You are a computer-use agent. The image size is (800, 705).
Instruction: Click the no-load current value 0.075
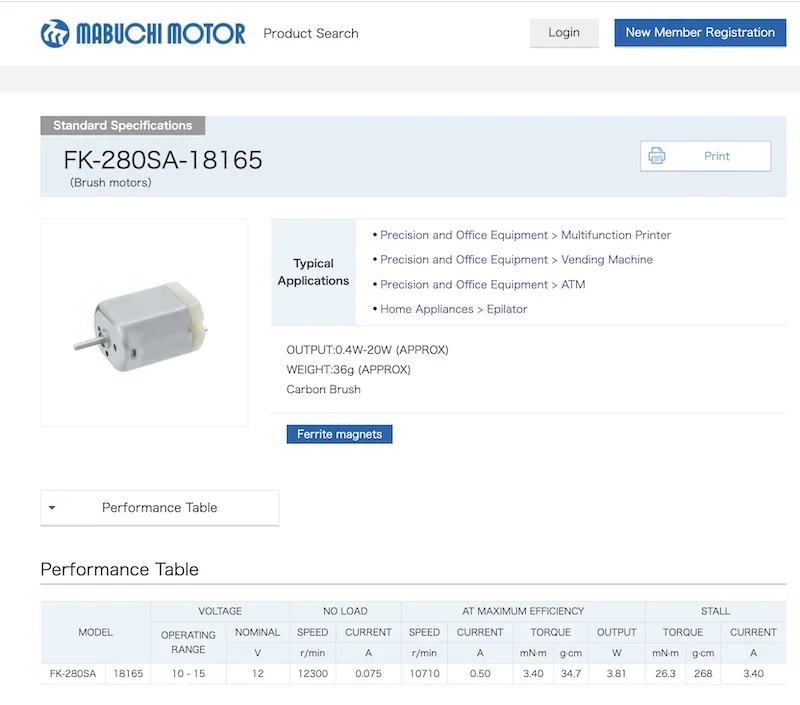(x=368, y=673)
